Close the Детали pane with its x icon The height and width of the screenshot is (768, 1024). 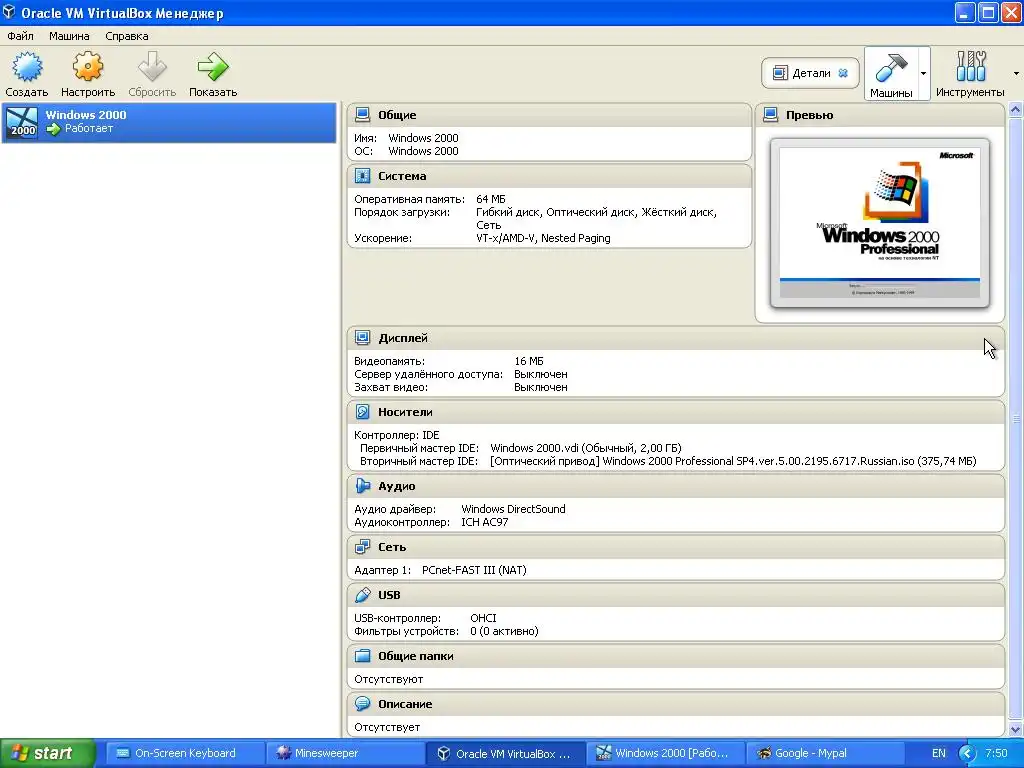(843, 73)
